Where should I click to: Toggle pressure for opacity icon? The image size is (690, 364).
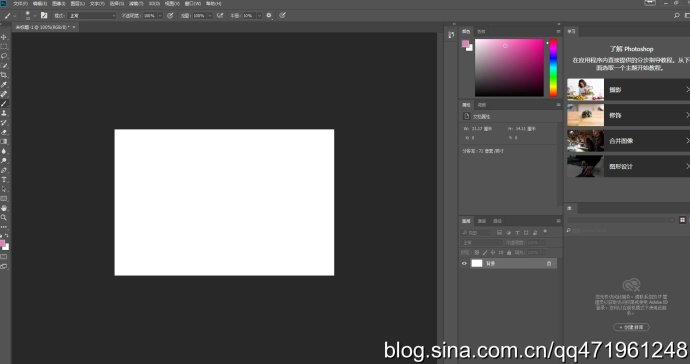170,15
